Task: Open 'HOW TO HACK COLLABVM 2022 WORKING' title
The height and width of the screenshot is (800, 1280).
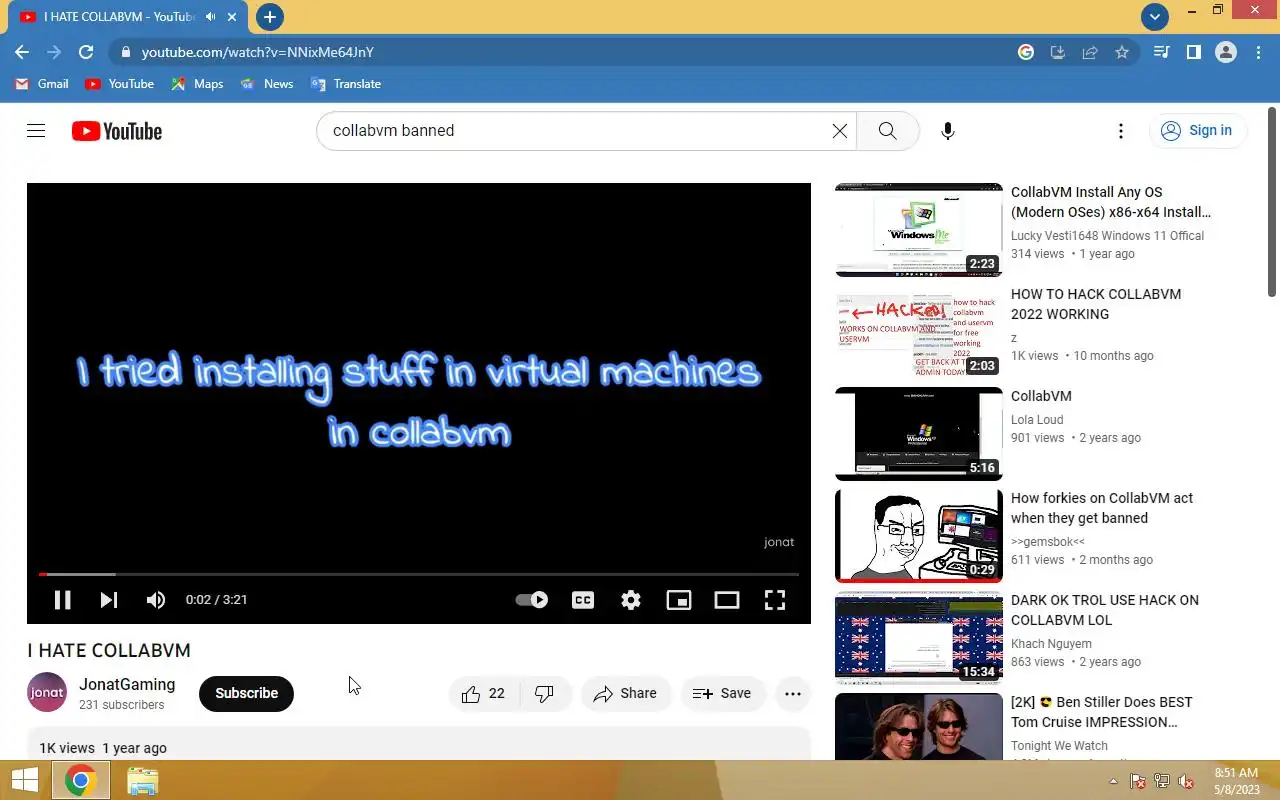Action: click(1096, 304)
